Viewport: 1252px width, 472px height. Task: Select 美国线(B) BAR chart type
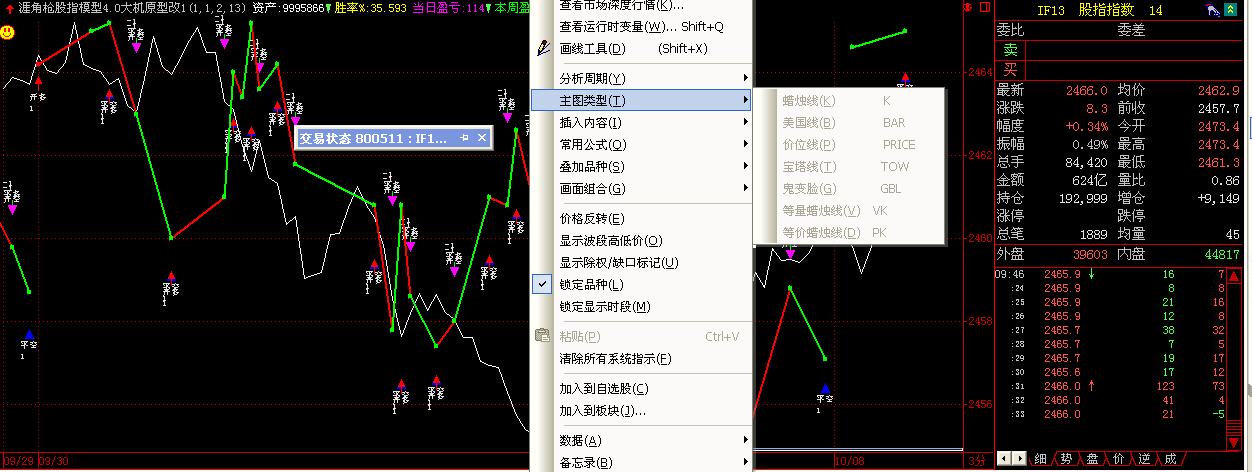(849, 123)
